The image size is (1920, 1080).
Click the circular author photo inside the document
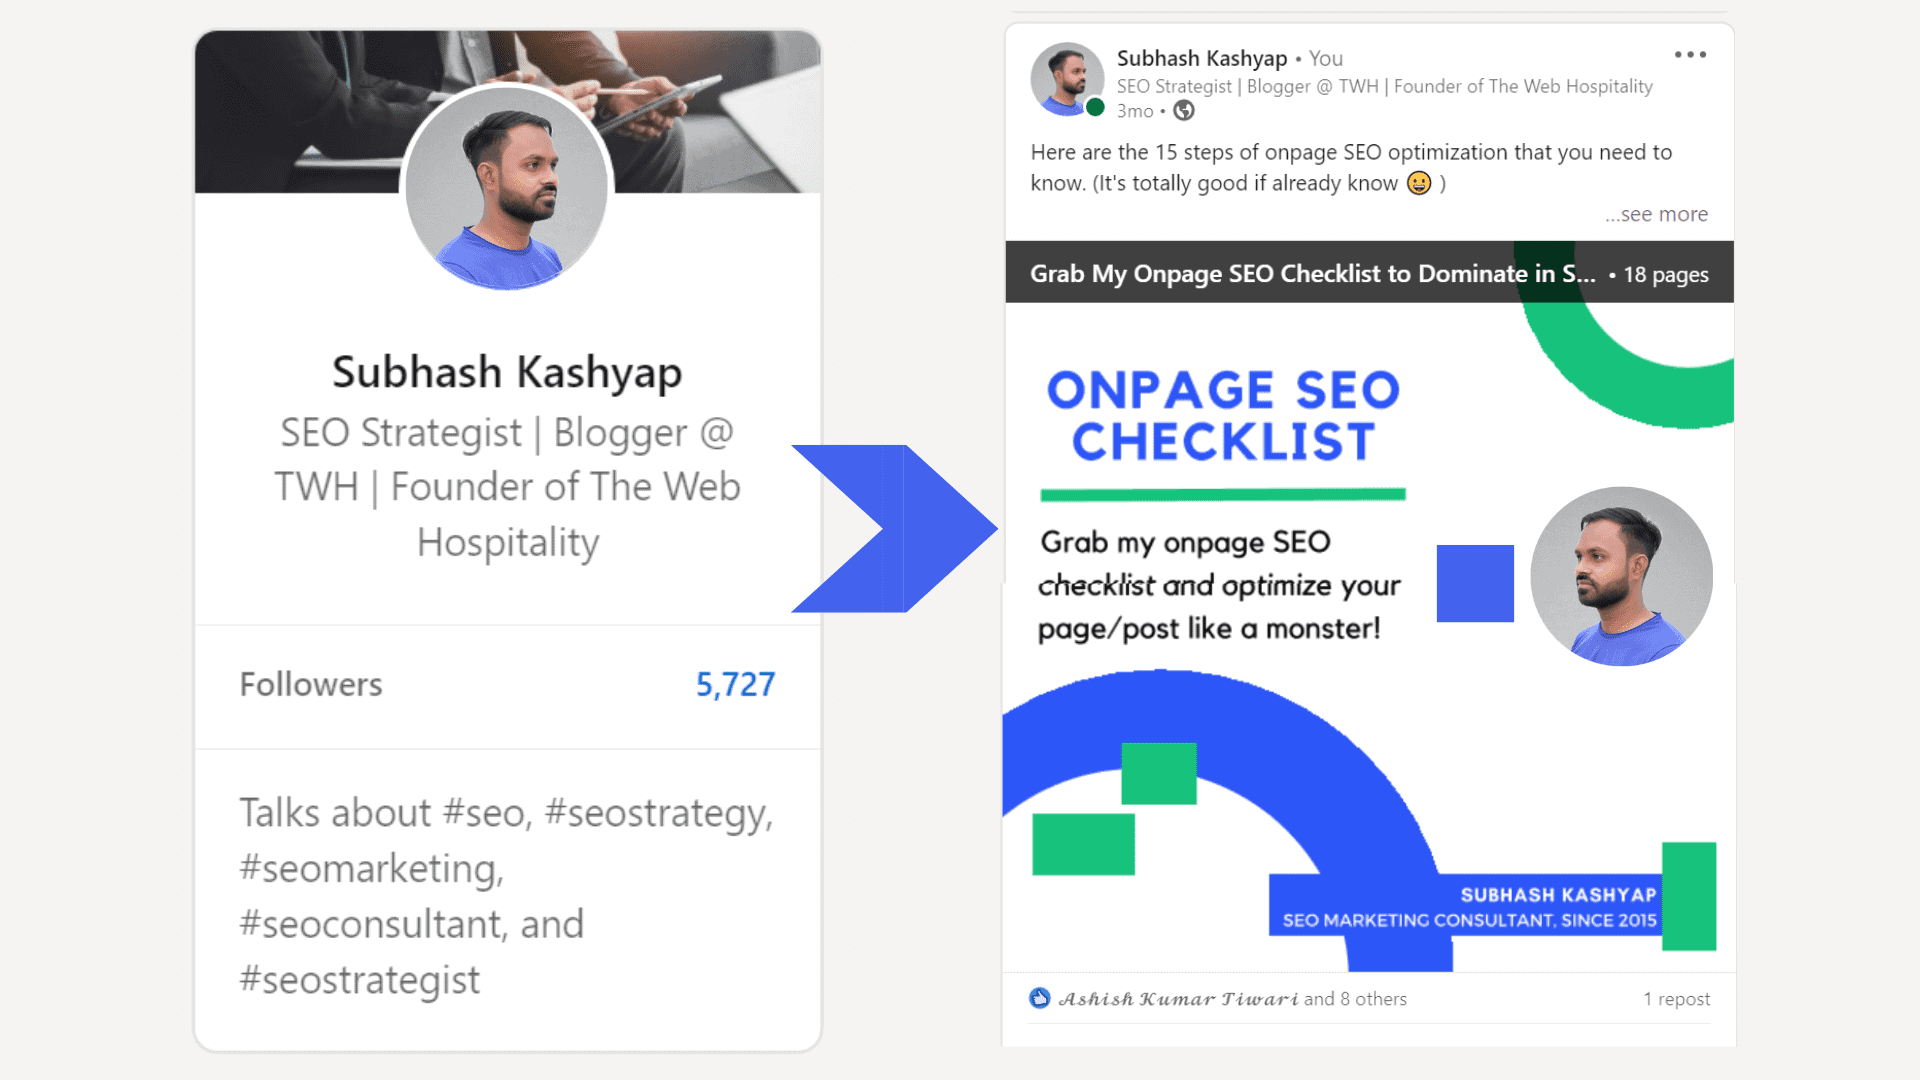coord(1621,576)
